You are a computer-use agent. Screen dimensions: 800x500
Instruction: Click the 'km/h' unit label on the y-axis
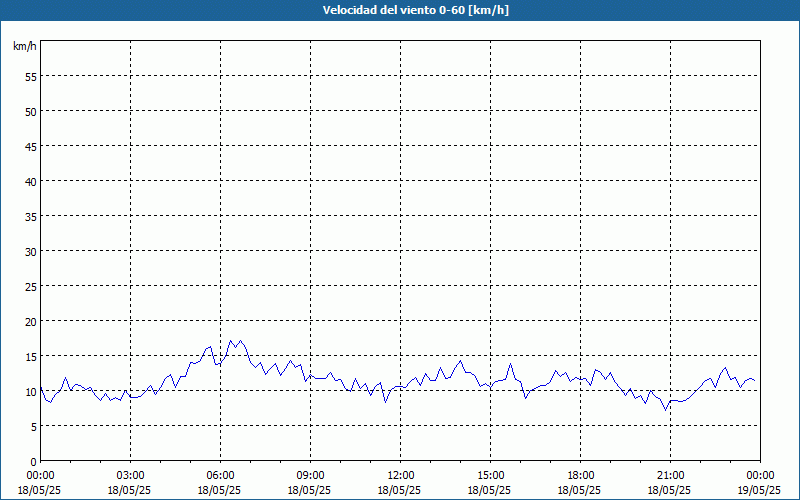(25, 47)
